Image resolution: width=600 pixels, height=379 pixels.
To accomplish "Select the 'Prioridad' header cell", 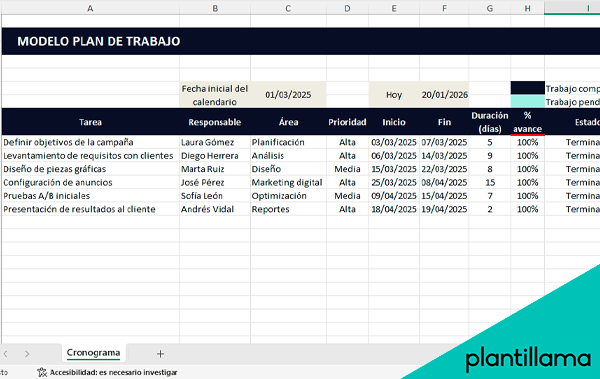I will [347, 122].
